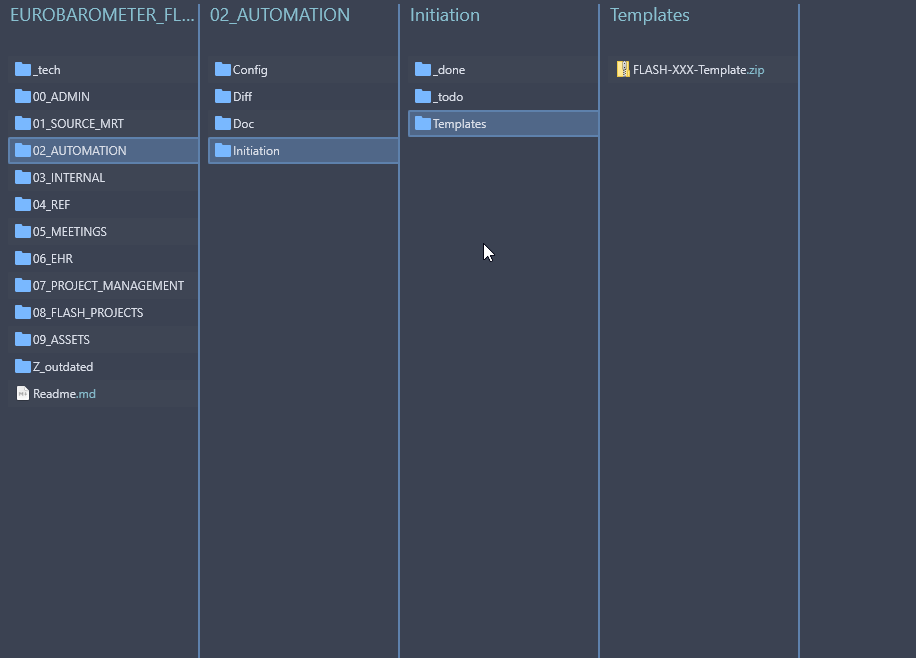Open the Diff folder
Screen dimensions: 916x658
pyautogui.click(x=304, y=96)
